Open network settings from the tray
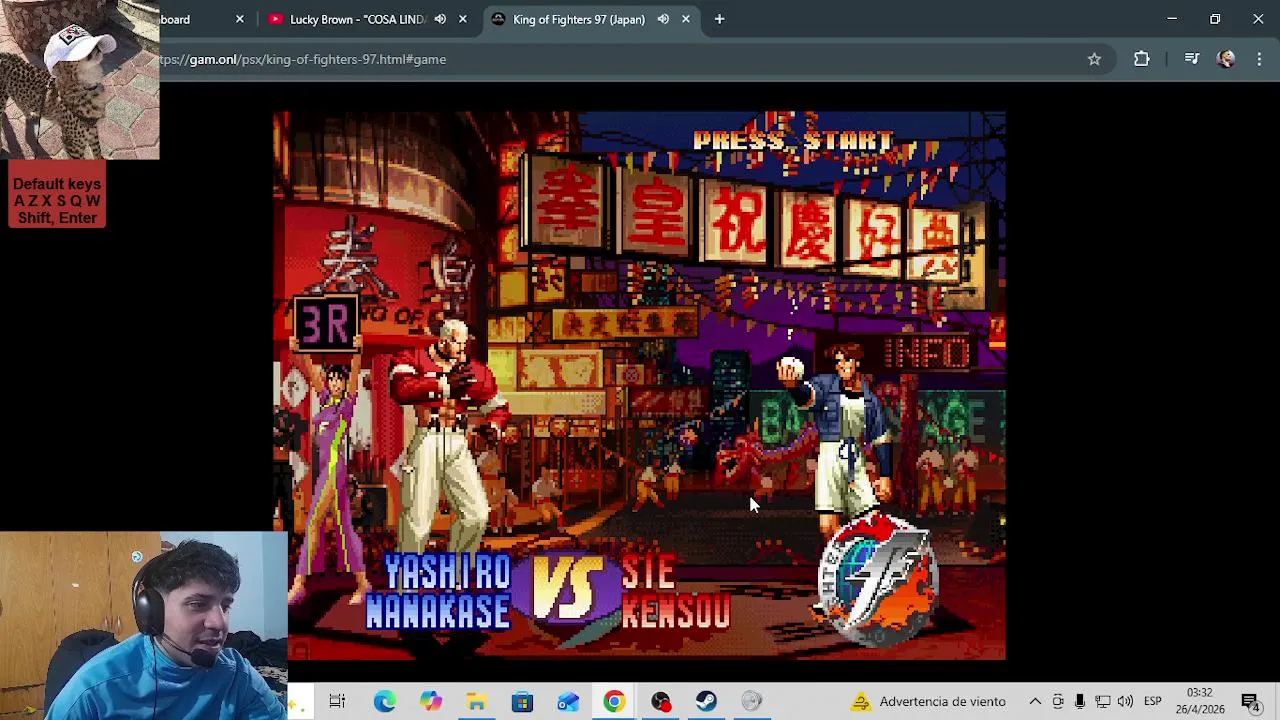The image size is (1280, 720). pyautogui.click(x=1102, y=702)
